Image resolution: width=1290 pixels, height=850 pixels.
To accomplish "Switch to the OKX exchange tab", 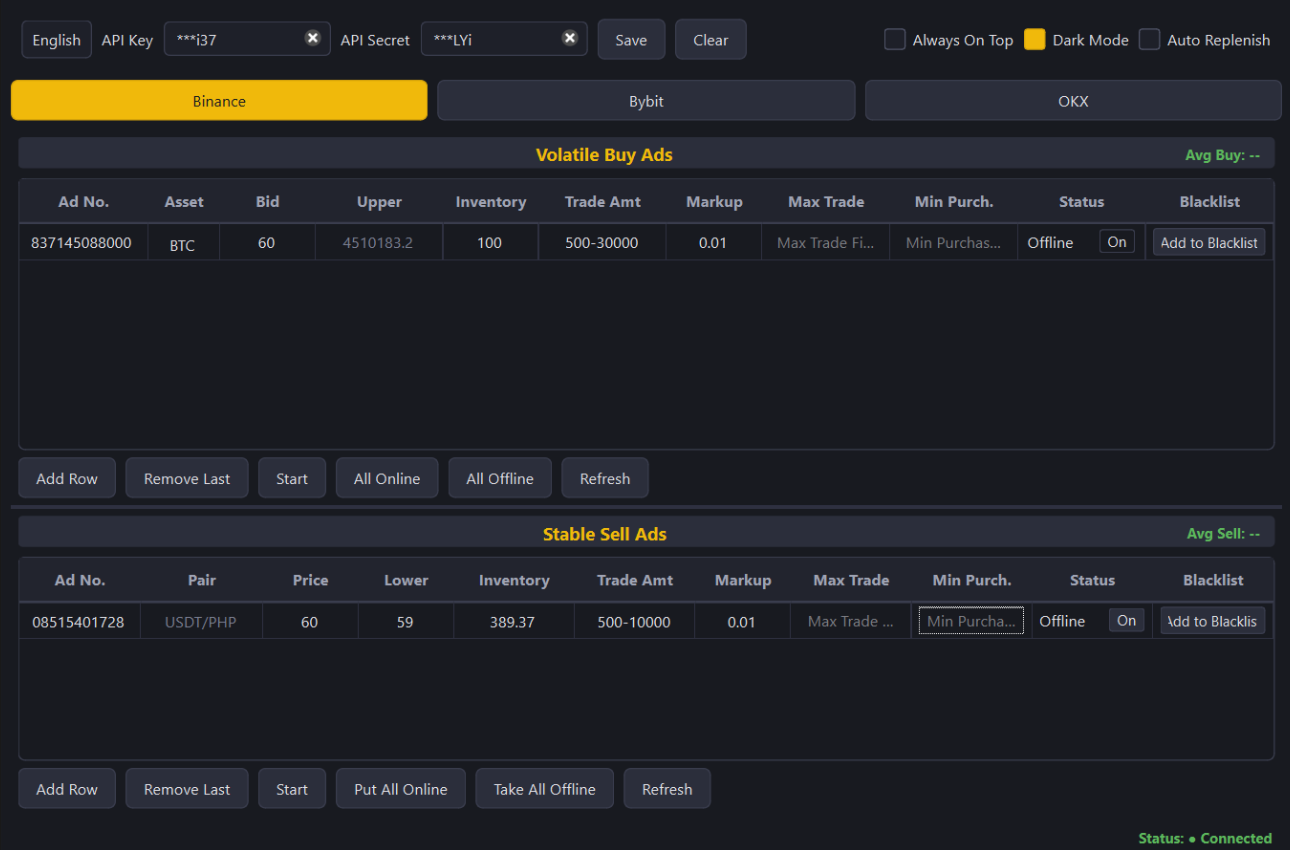I will [1073, 100].
